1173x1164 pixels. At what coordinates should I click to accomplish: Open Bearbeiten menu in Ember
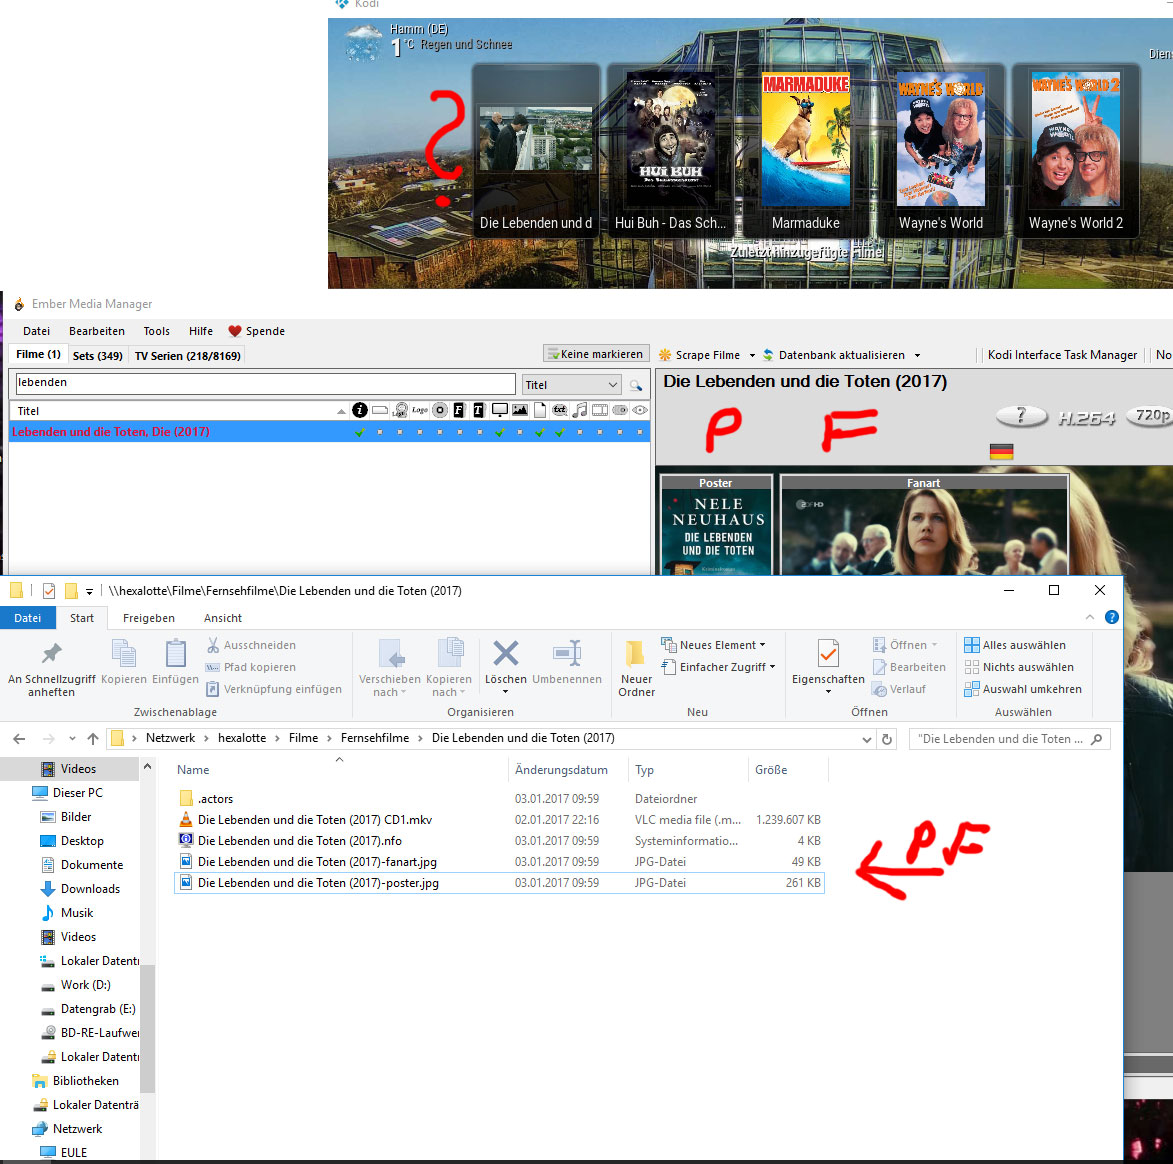(x=97, y=331)
